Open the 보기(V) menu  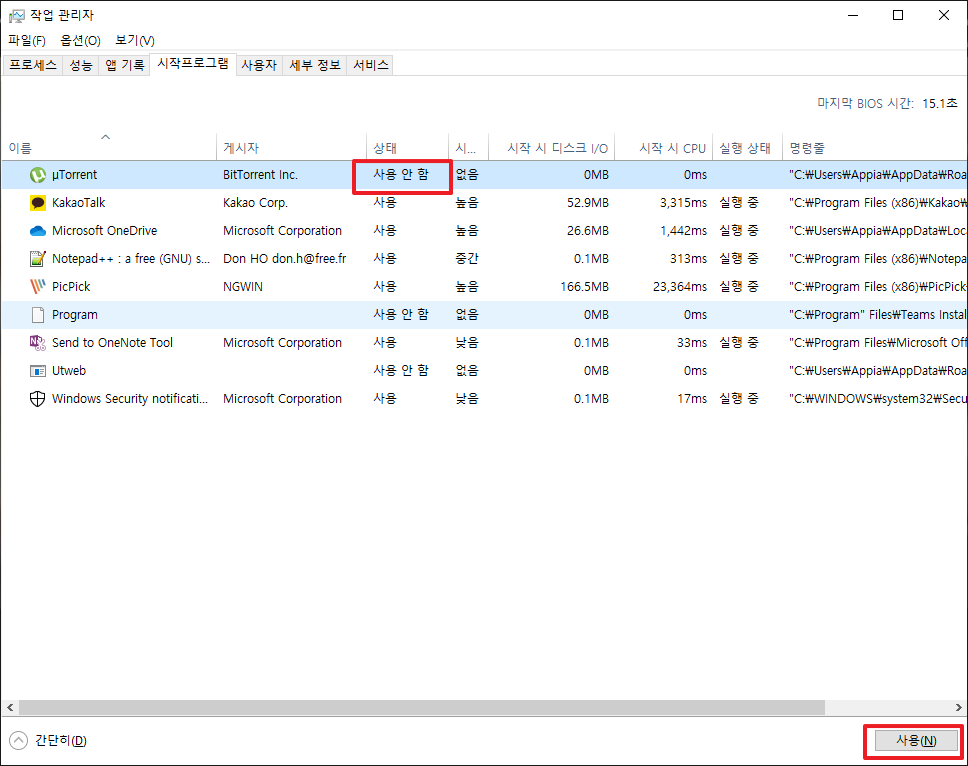tap(135, 40)
